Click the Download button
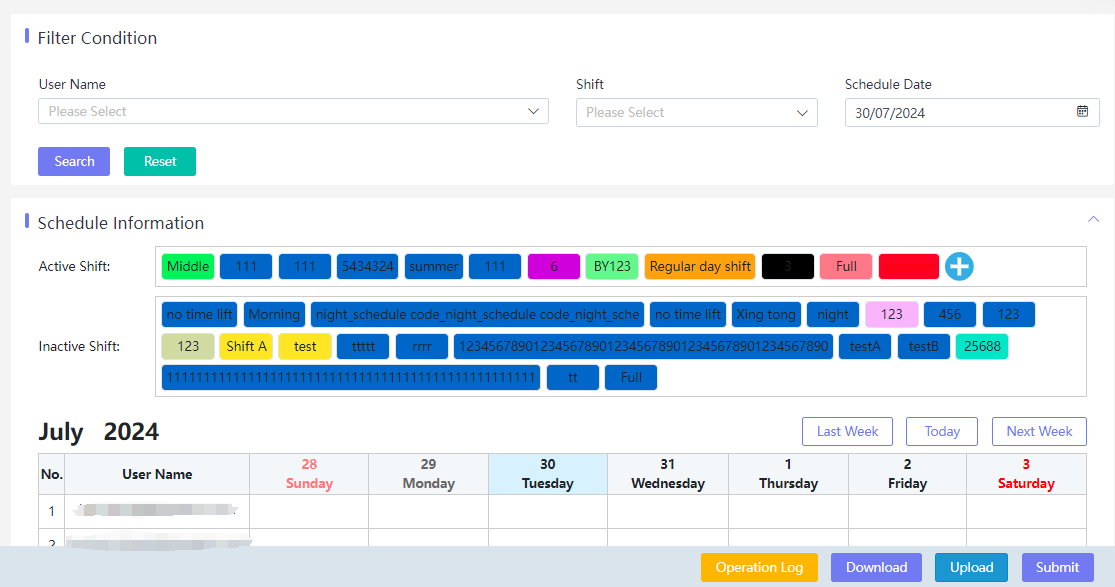This screenshot has height=587, width=1115. point(876,567)
